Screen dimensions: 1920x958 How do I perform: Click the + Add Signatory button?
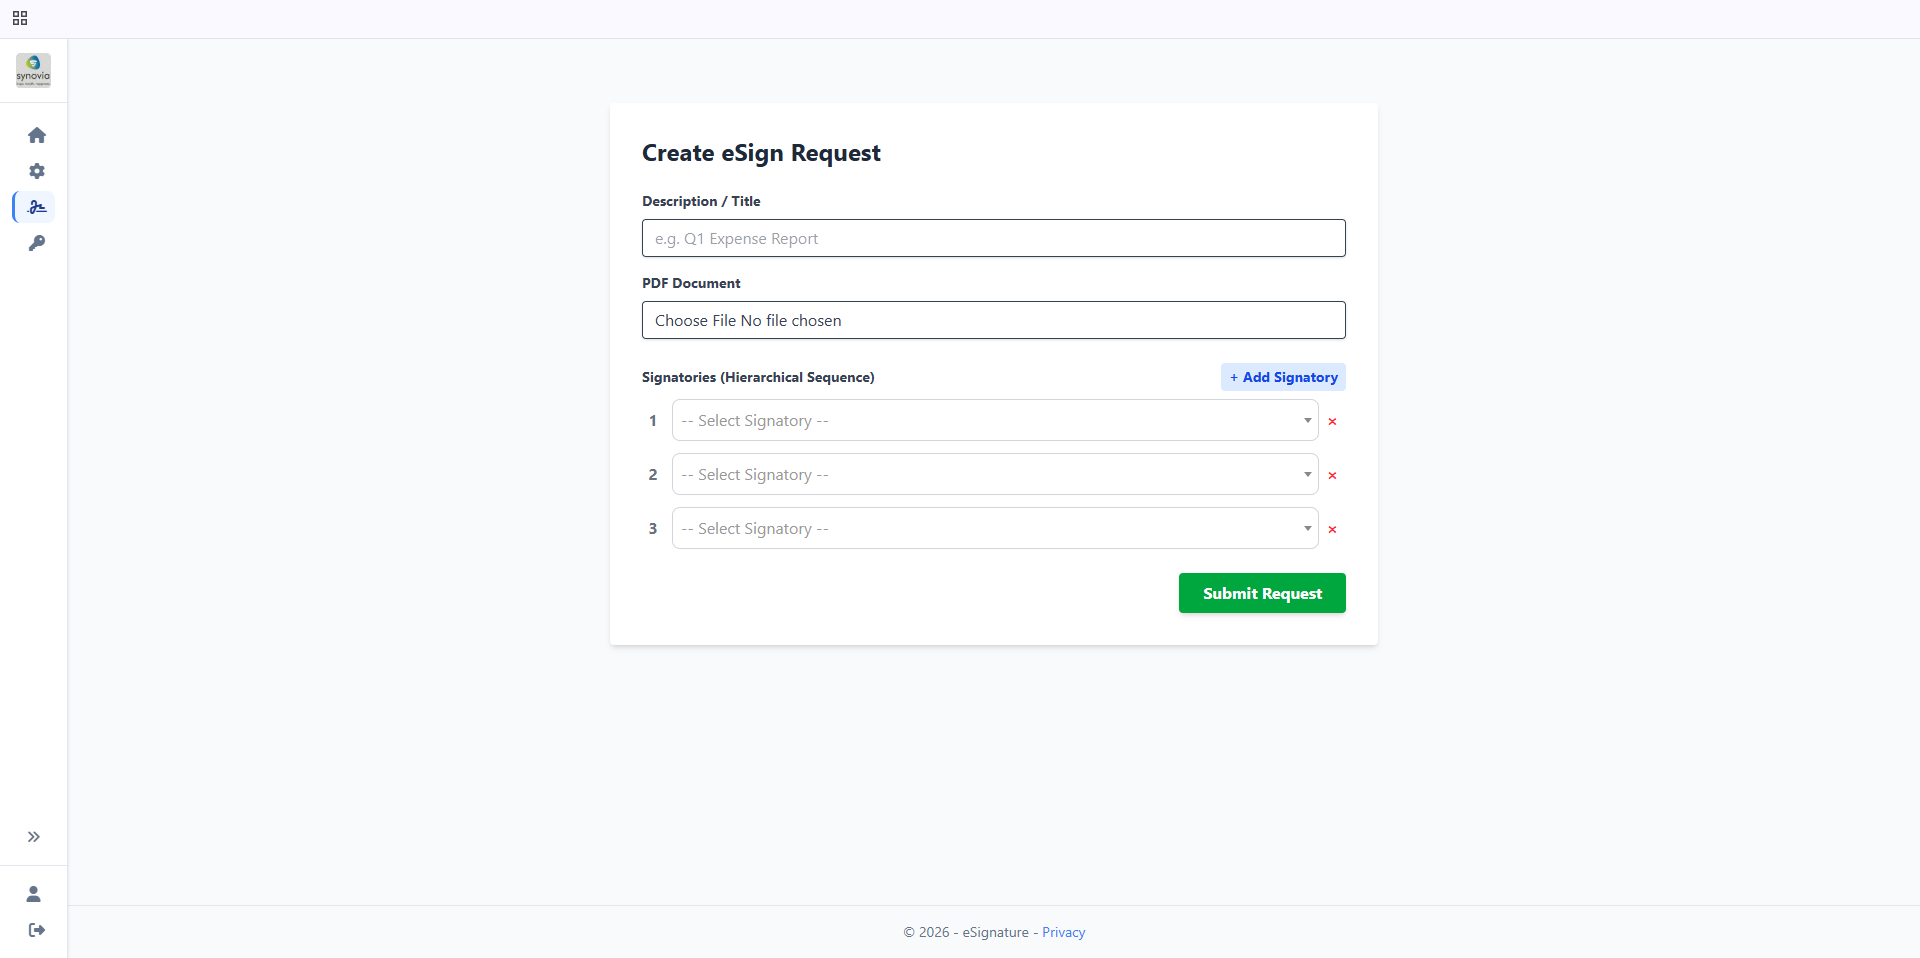[x=1283, y=377]
